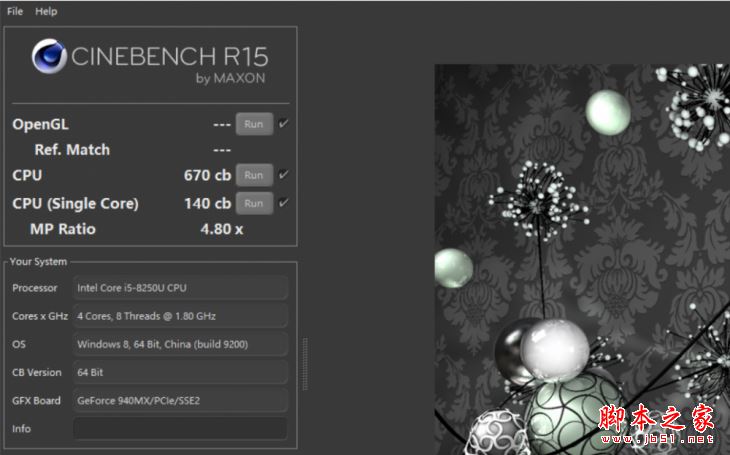
Task: Run the OpenGL benchmark
Action: pos(254,124)
